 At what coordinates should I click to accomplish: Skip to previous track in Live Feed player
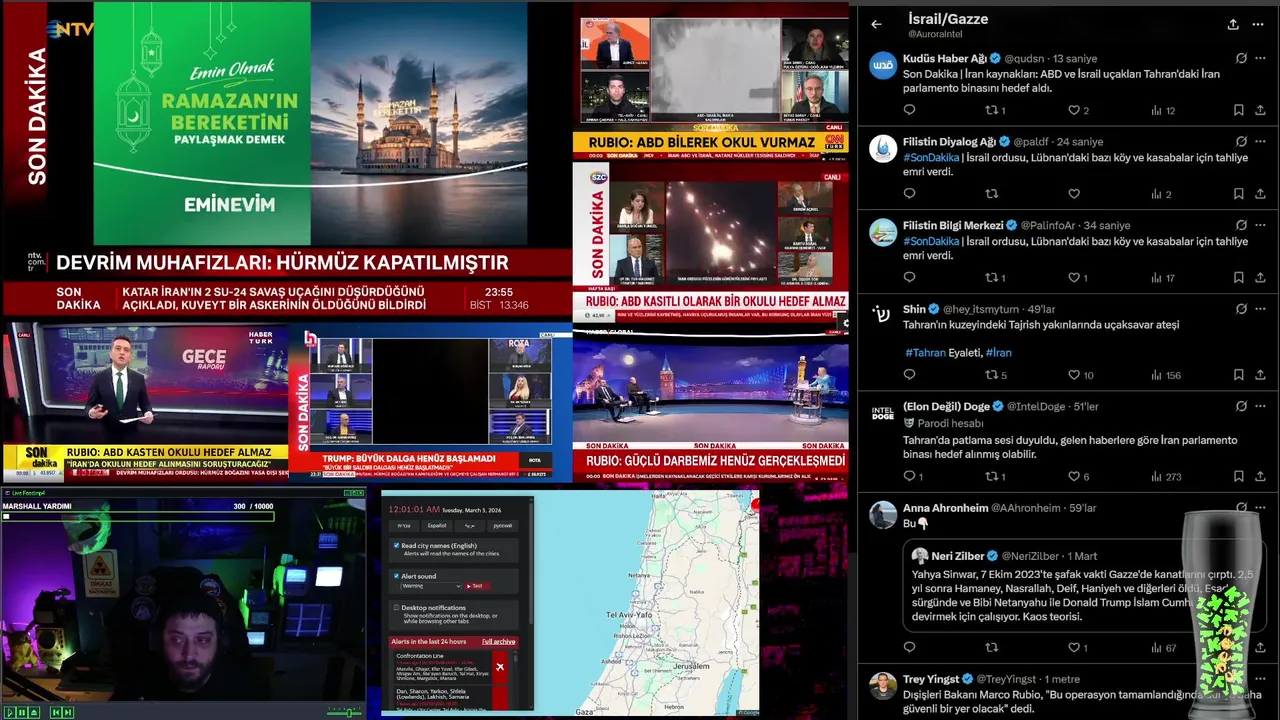click(x=56, y=712)
